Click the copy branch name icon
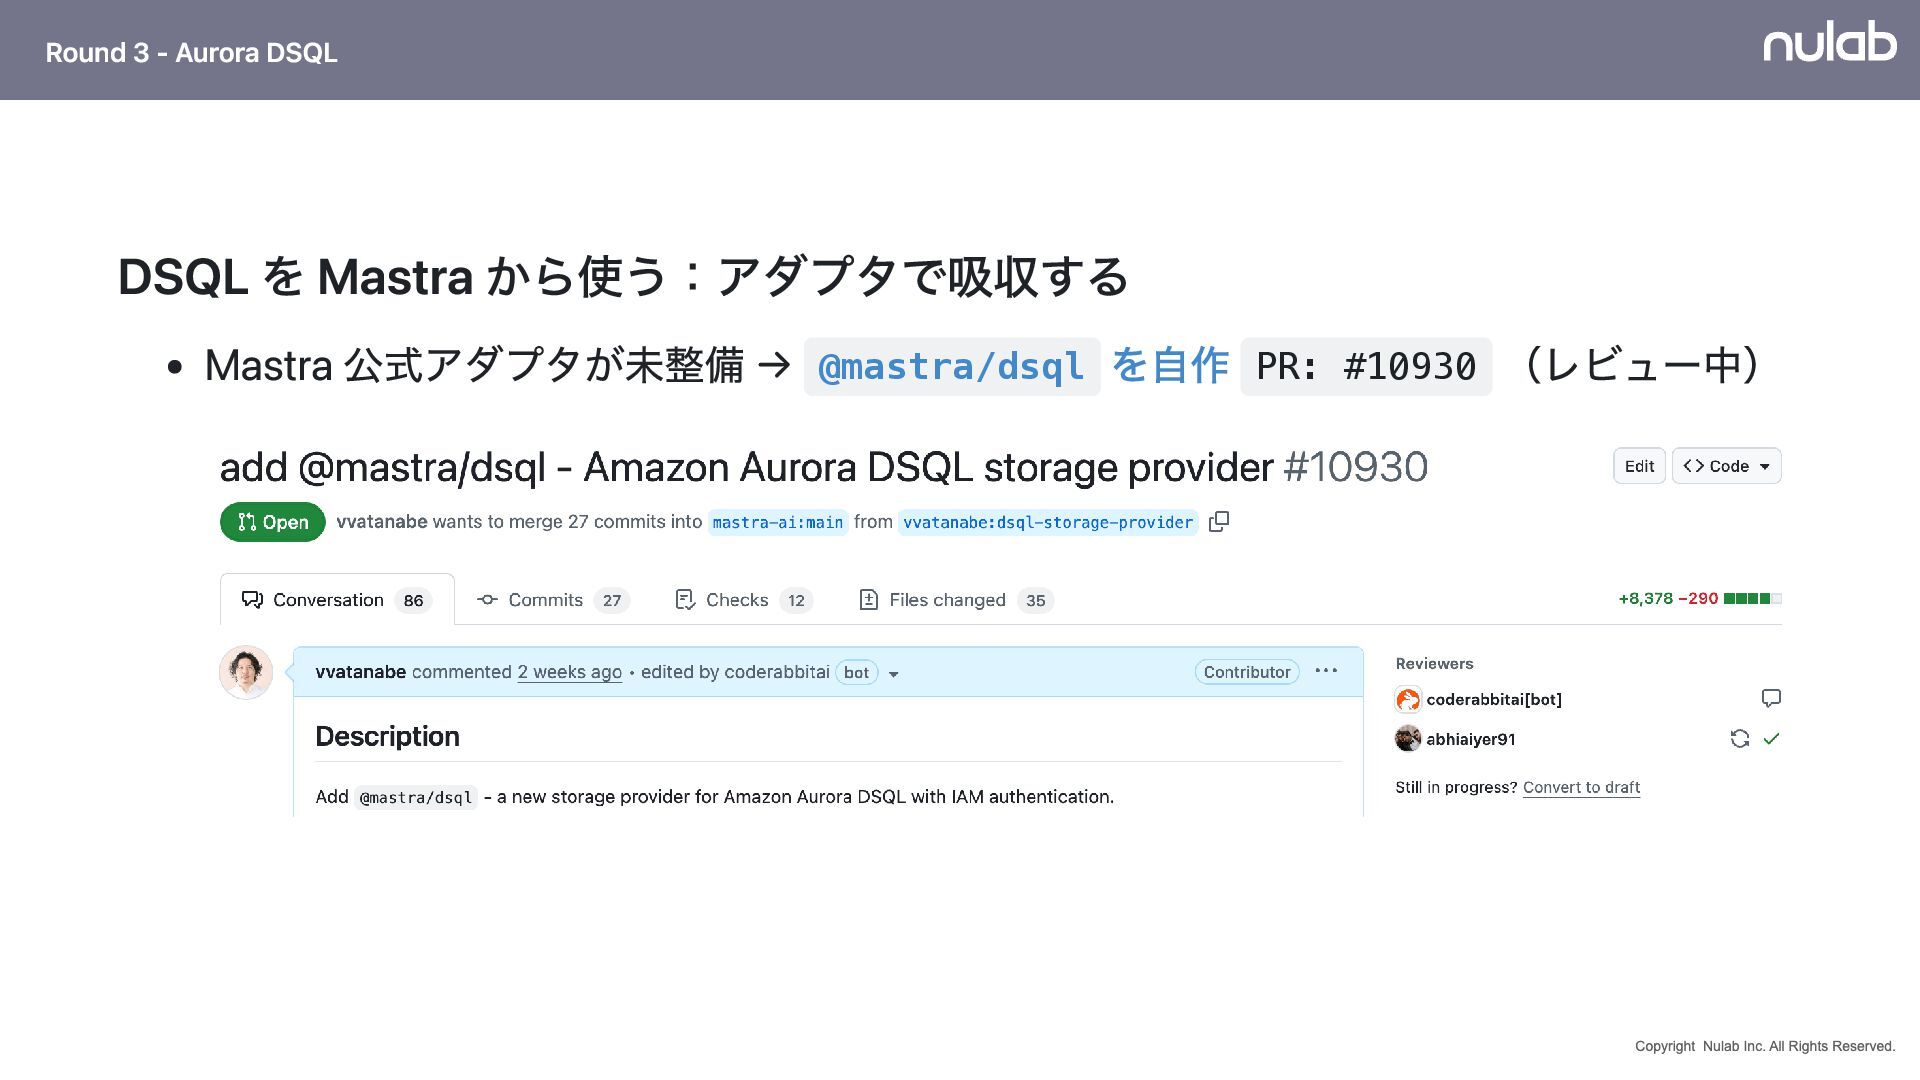The image size is (1920, 1080). [1218, 522]
